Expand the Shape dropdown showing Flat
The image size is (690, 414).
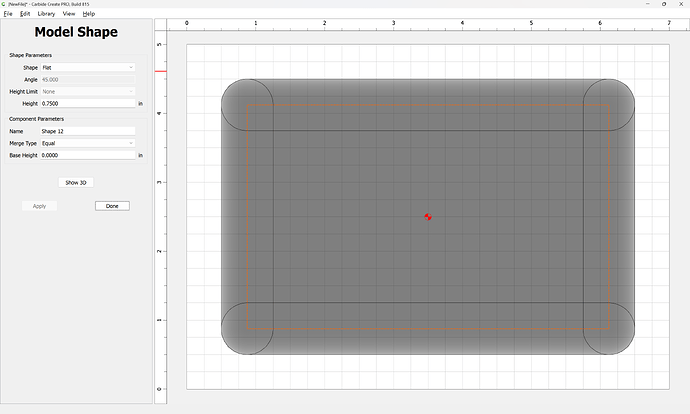click(88, 67)
